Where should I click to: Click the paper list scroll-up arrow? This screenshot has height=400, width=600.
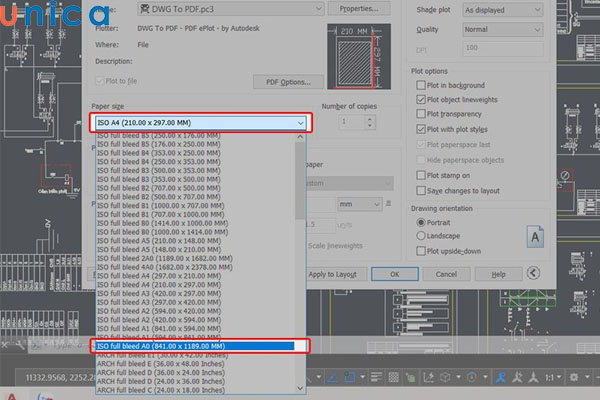point(300,137)
